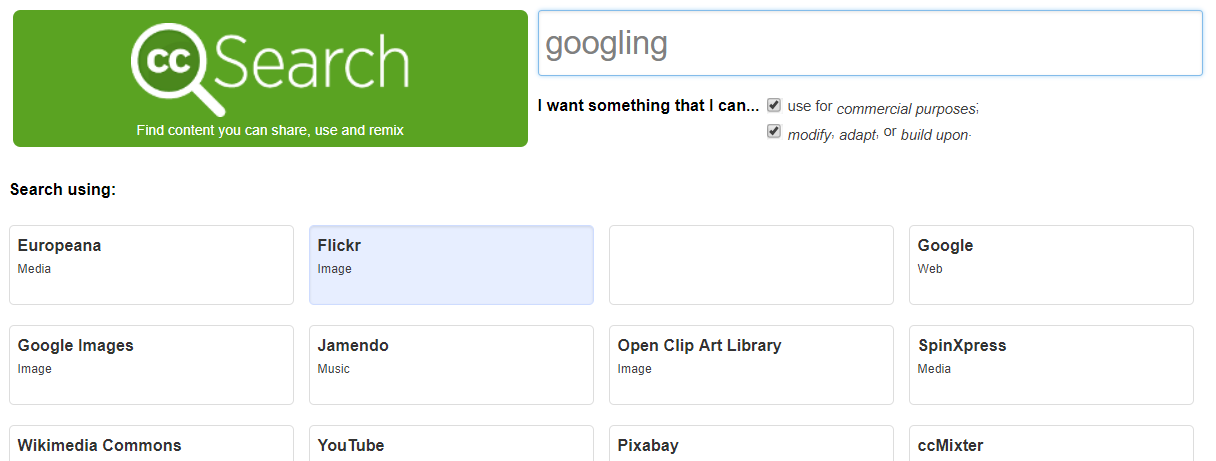Image resolution: width=1216 pixels, height=461 pixels.
Task: Pick ccMixter search tile
Action: pyautogui.click(x=1051, y=444)
